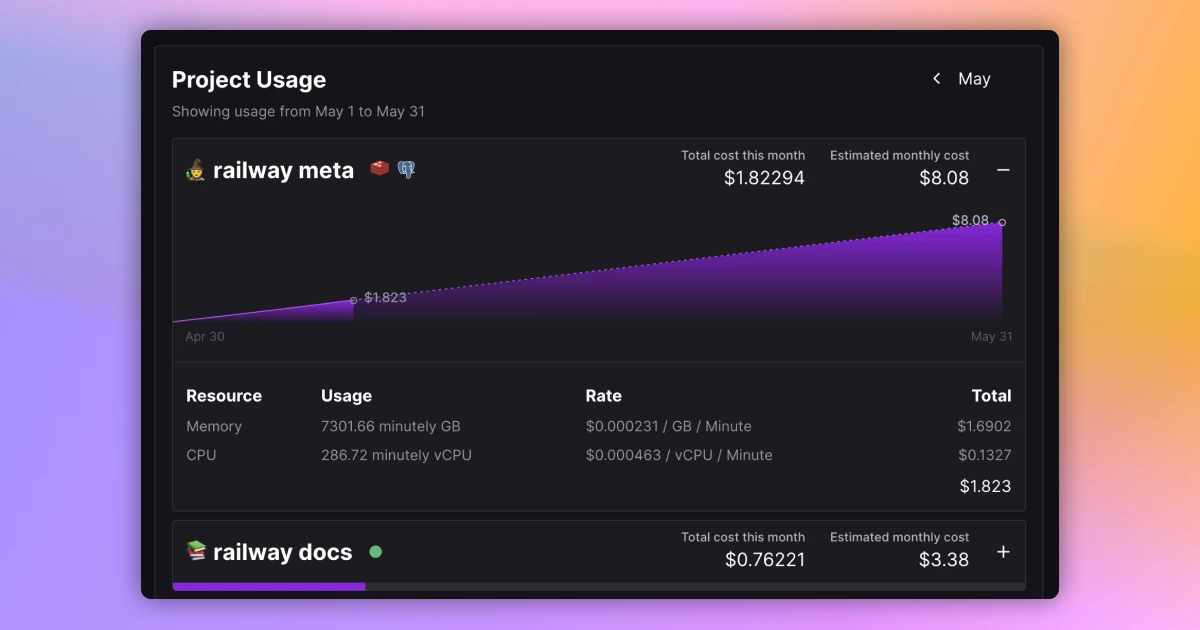This screenshot has height=630, width=1200.
Task: Click the May 31 chart axis label
Action: click(991, 336)
